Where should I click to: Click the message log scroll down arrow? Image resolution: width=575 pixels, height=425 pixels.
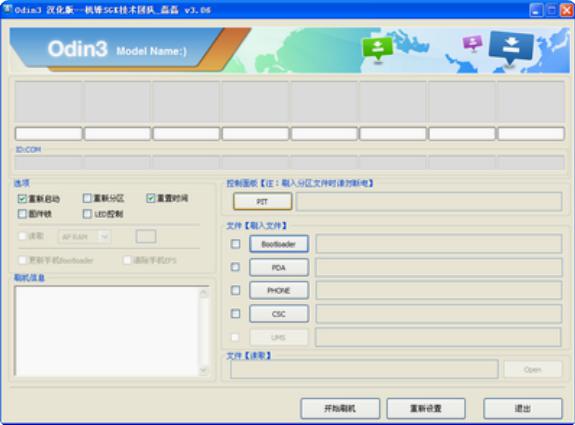click(x=204, y=370)
